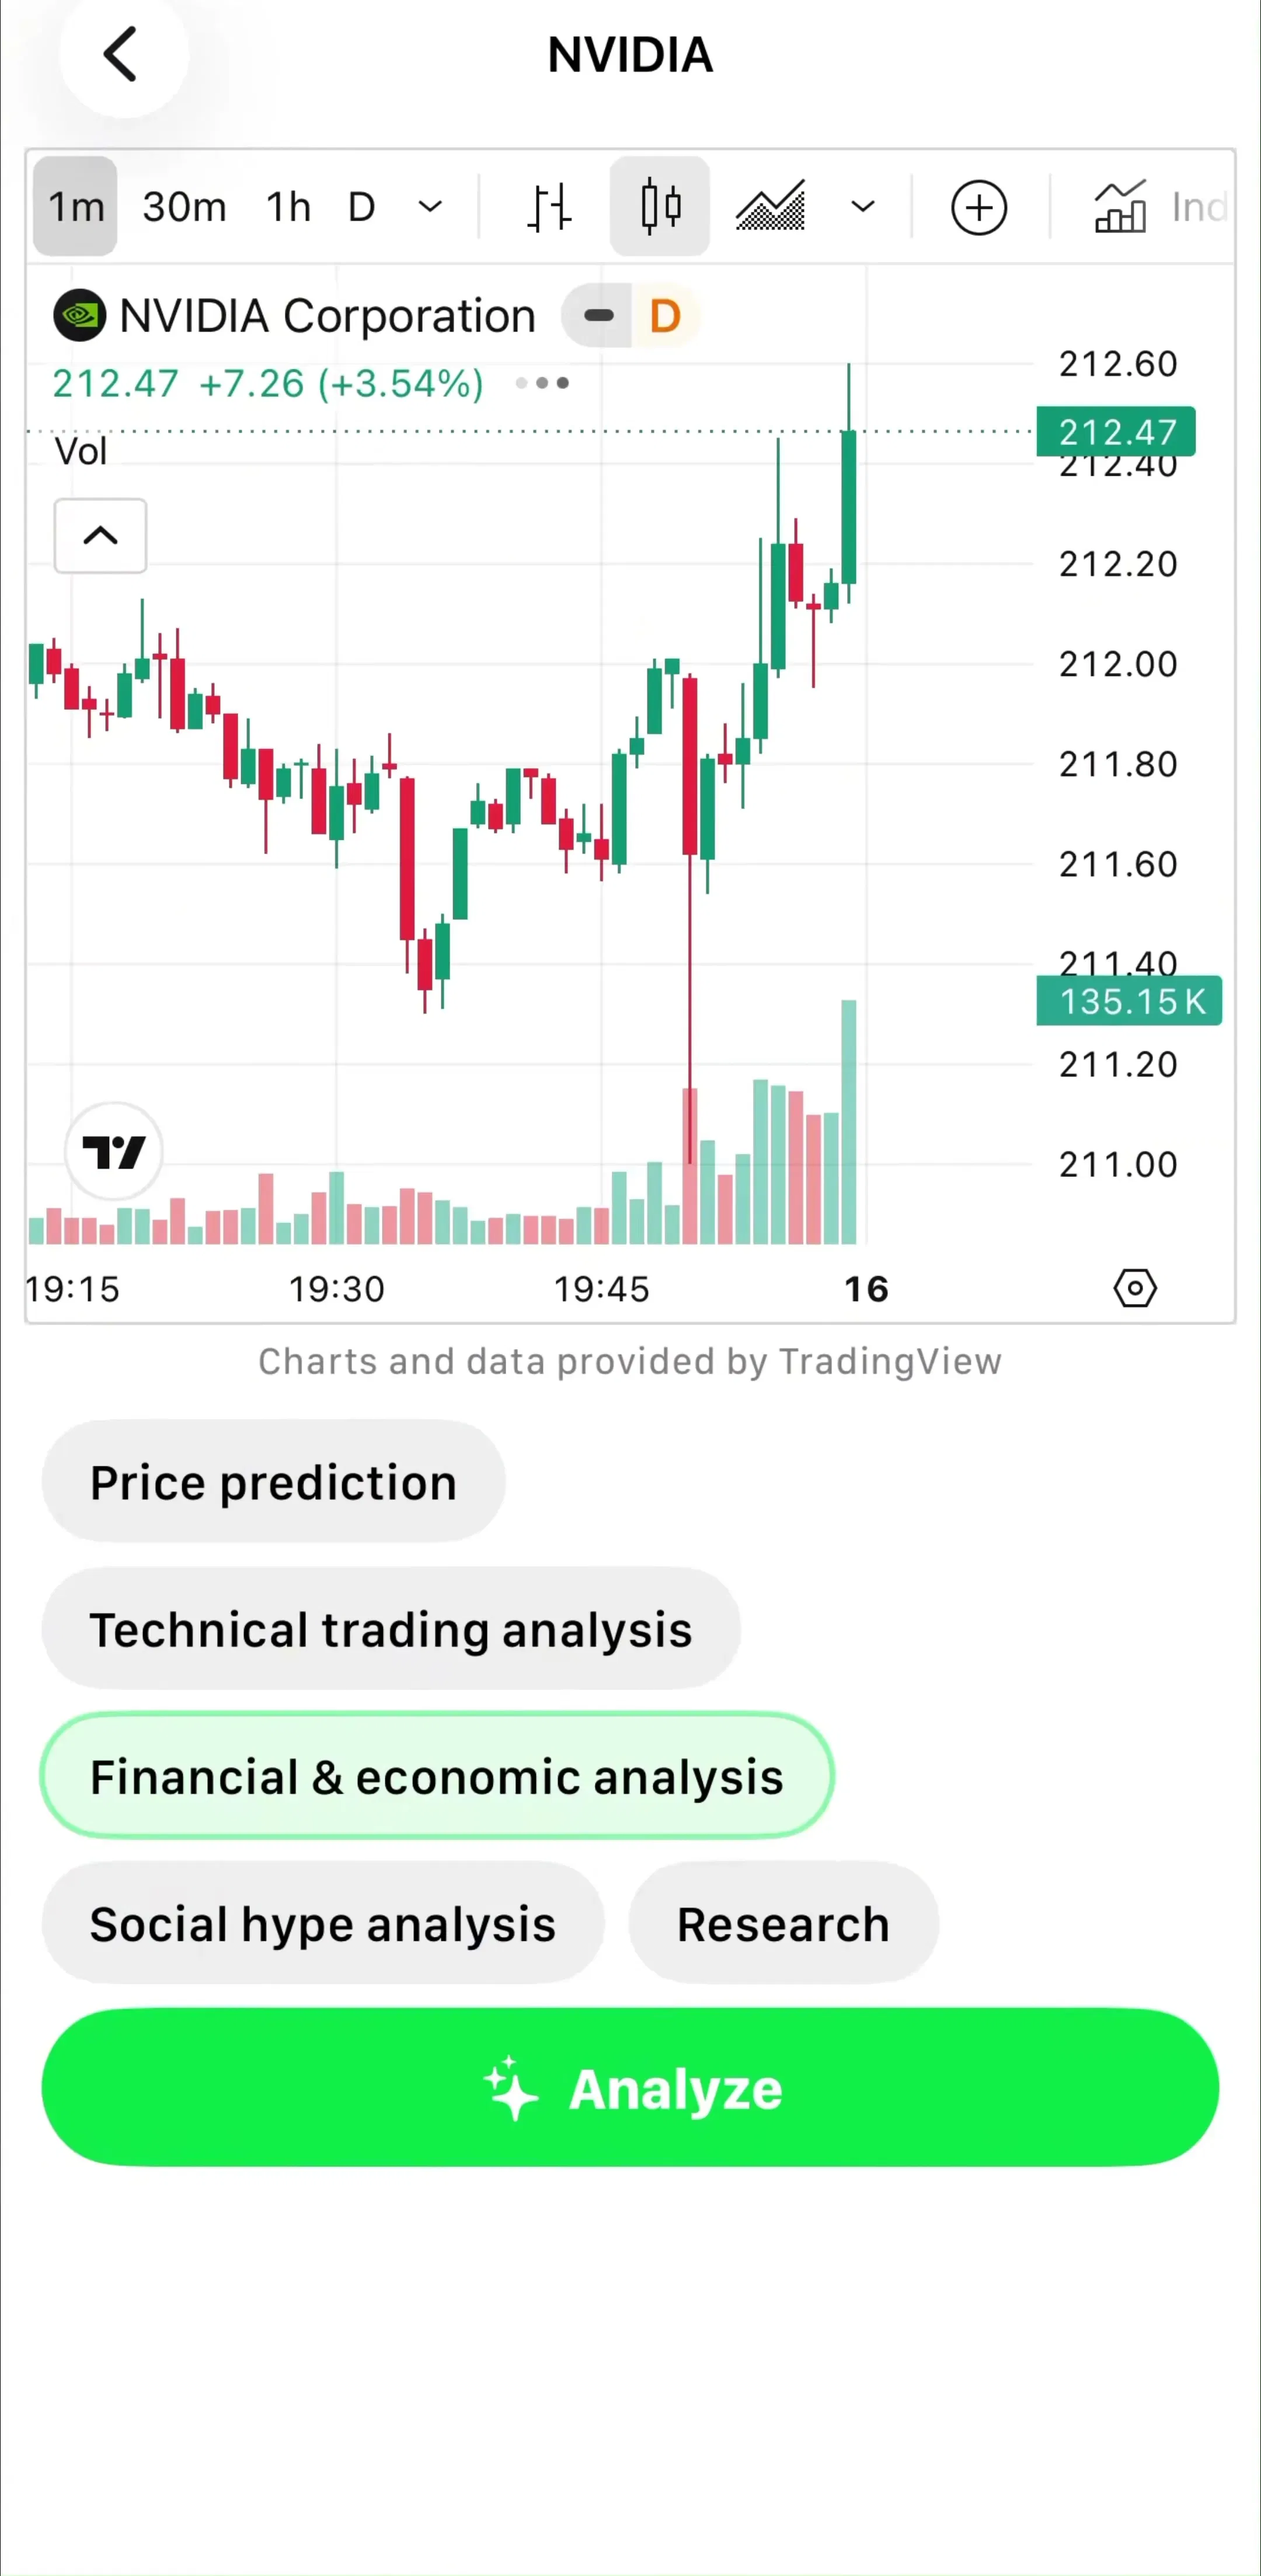Open the three-dot legend options
This screenshot has width=1261, height=2576.
[x=542, y=383]
